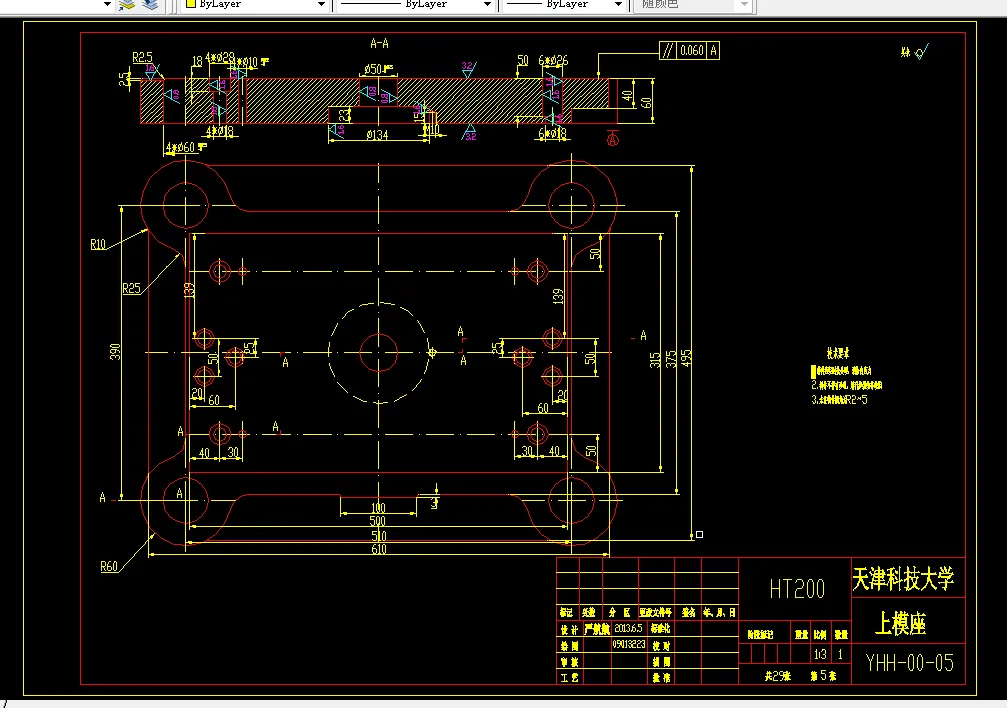This screenshot has height=708, width=1007.
Task: Select the 610 overall width dimension
Action: pos(379,549)
